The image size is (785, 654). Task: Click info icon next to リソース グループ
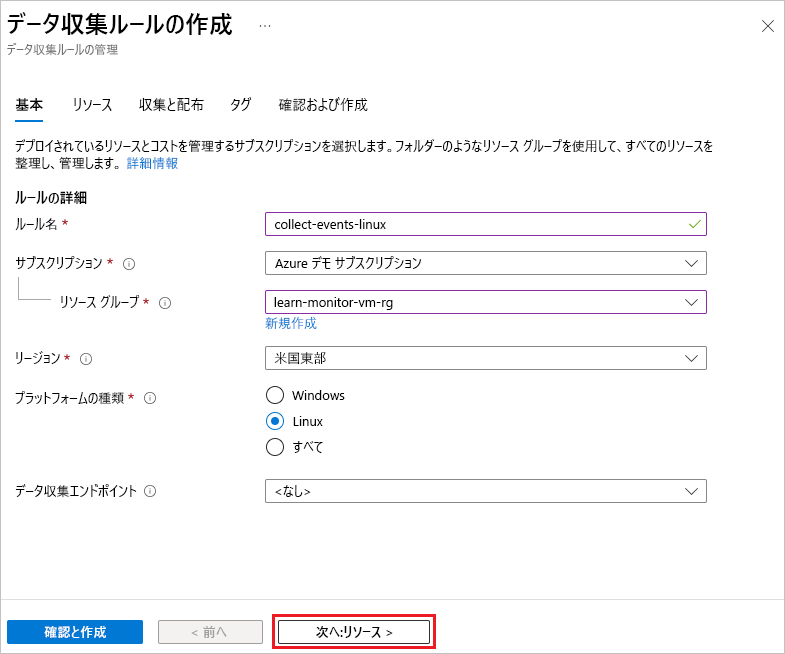coord(165,303)
